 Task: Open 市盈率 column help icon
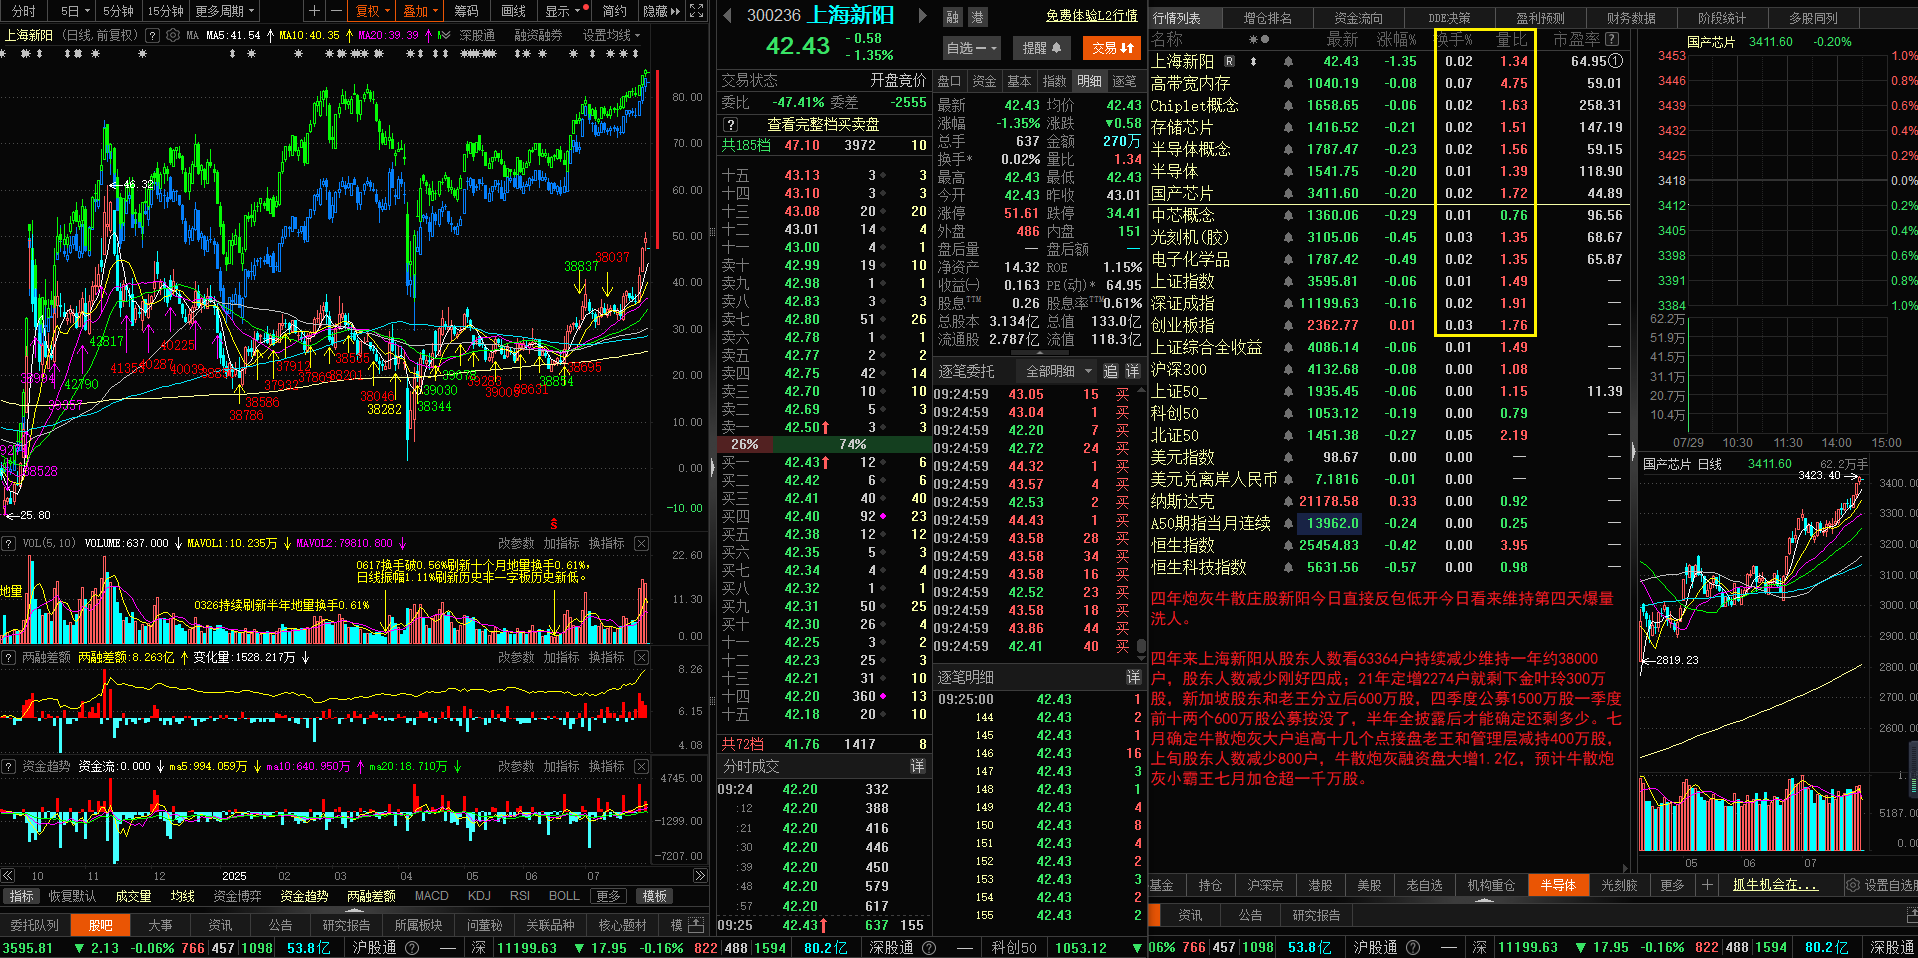[x=1612, y=39]
